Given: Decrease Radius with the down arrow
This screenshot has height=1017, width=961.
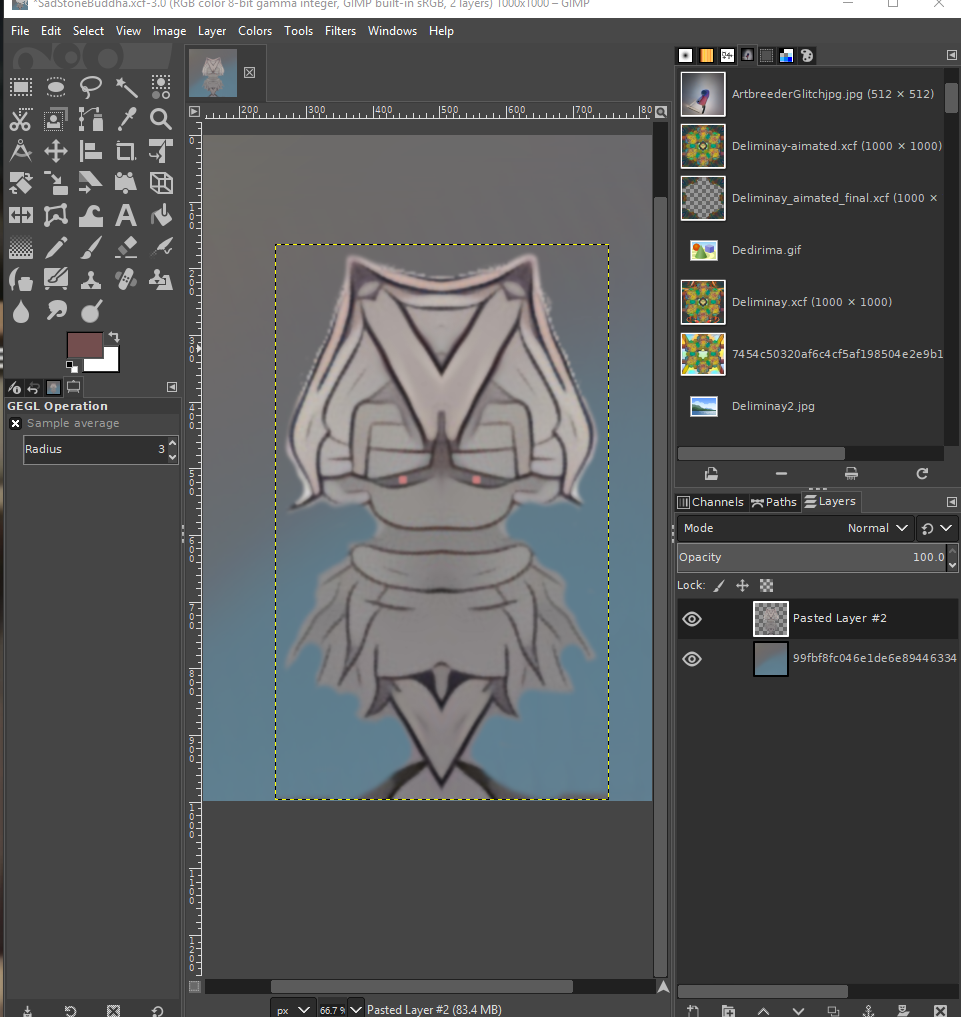Looking at the screenshot, I should (x=172, y=457).
